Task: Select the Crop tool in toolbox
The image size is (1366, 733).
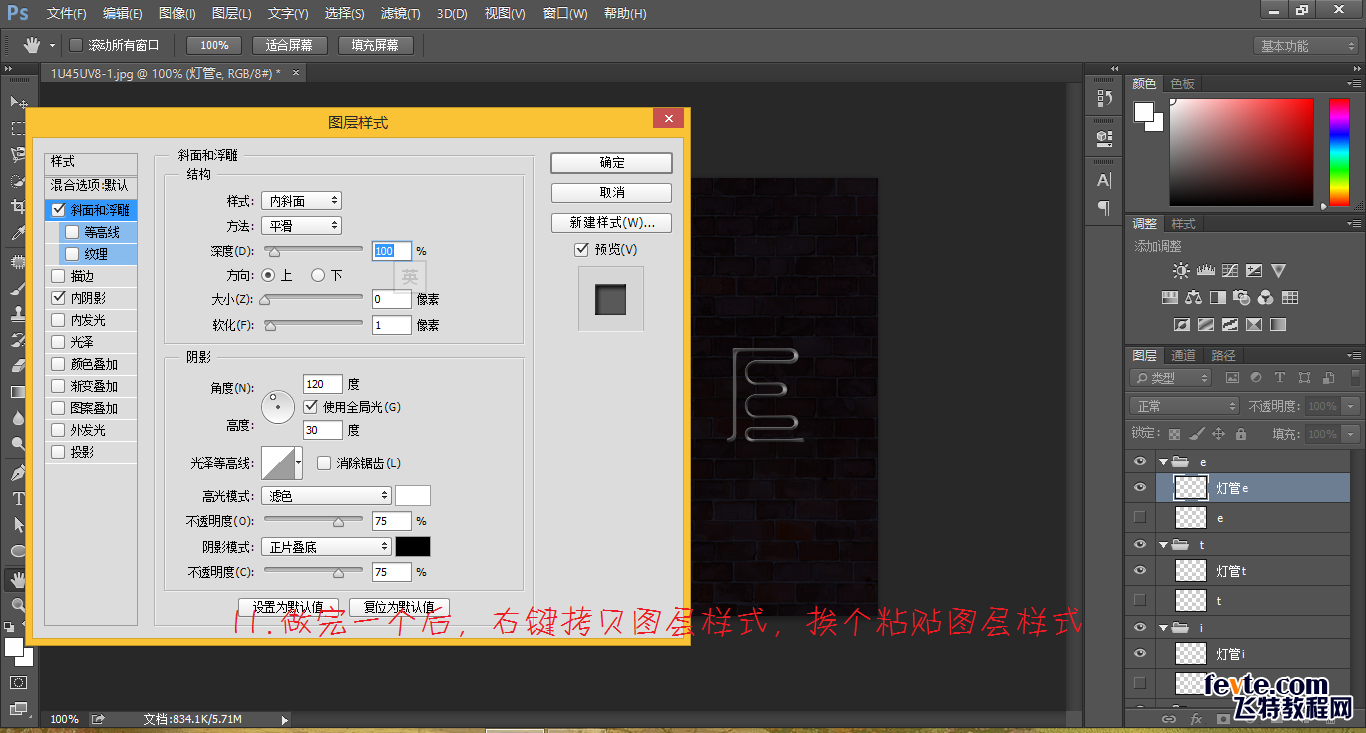Action: point(18,207)
